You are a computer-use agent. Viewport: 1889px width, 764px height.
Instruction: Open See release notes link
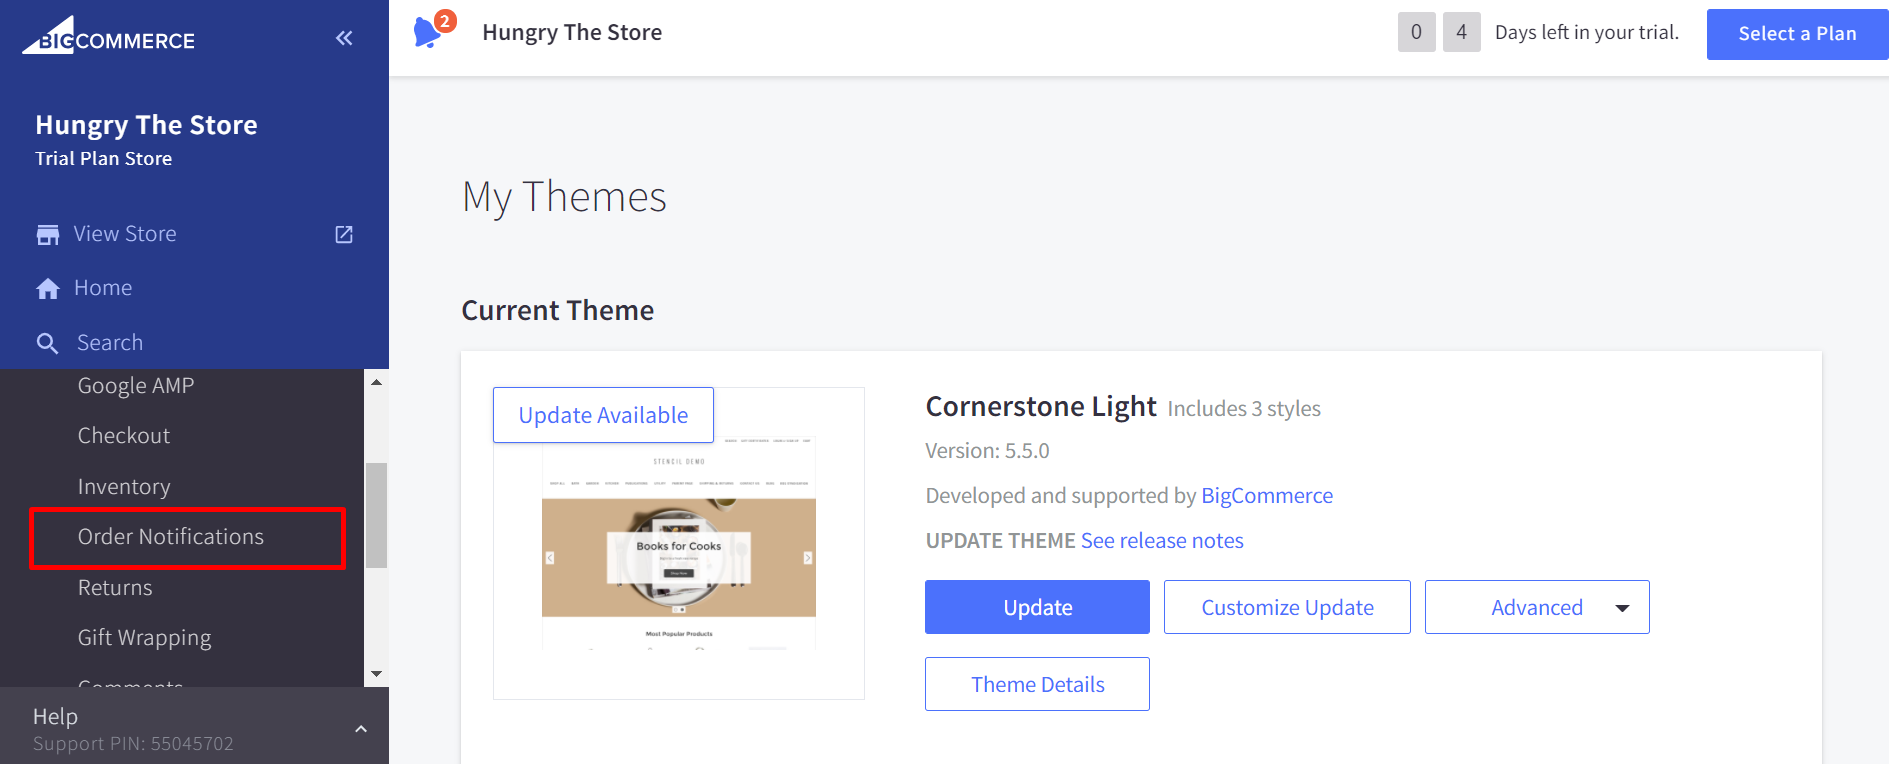point(1162,541)
